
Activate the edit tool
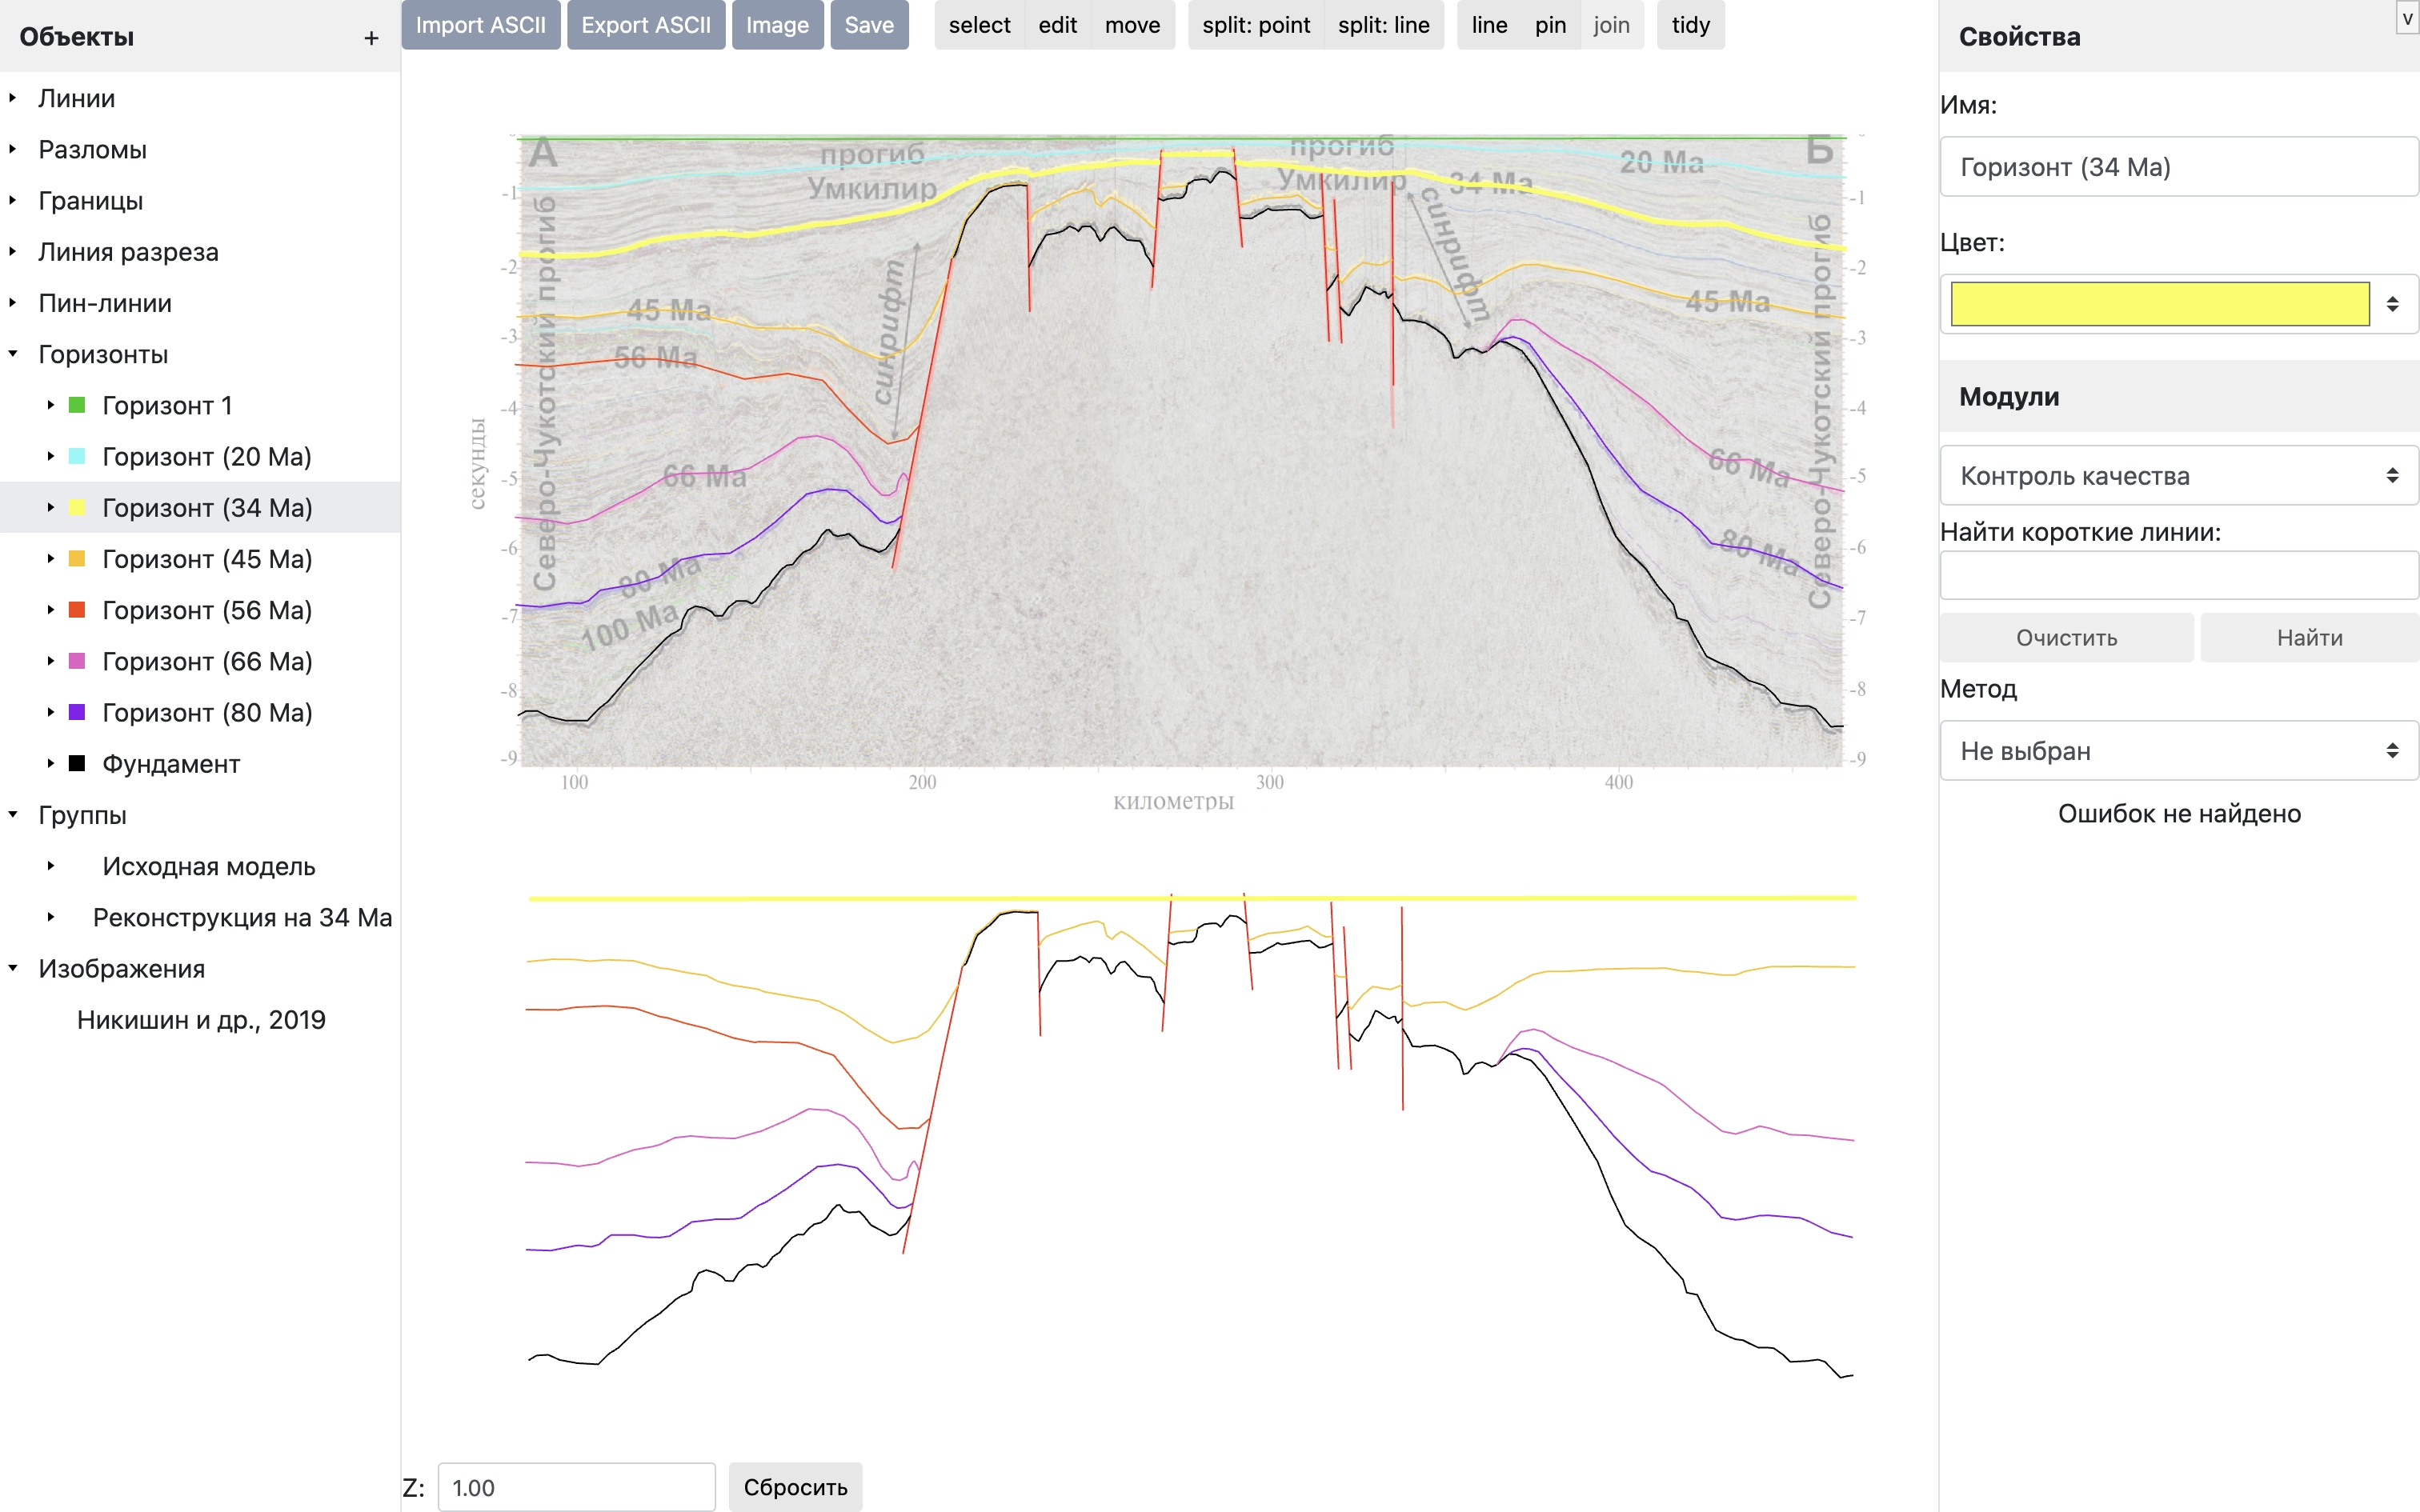(x=1057, y=25)
